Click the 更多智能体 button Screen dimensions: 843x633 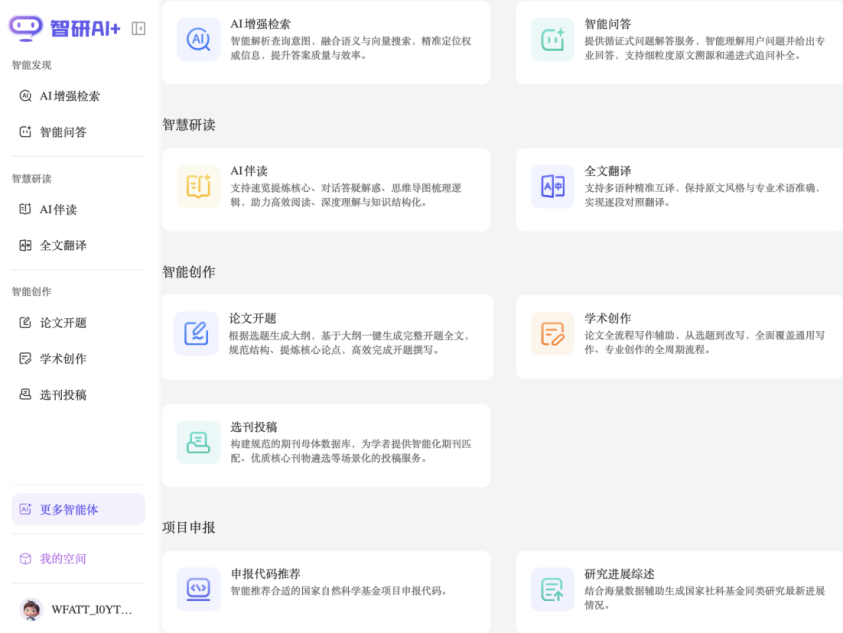(x=78, y=509)
